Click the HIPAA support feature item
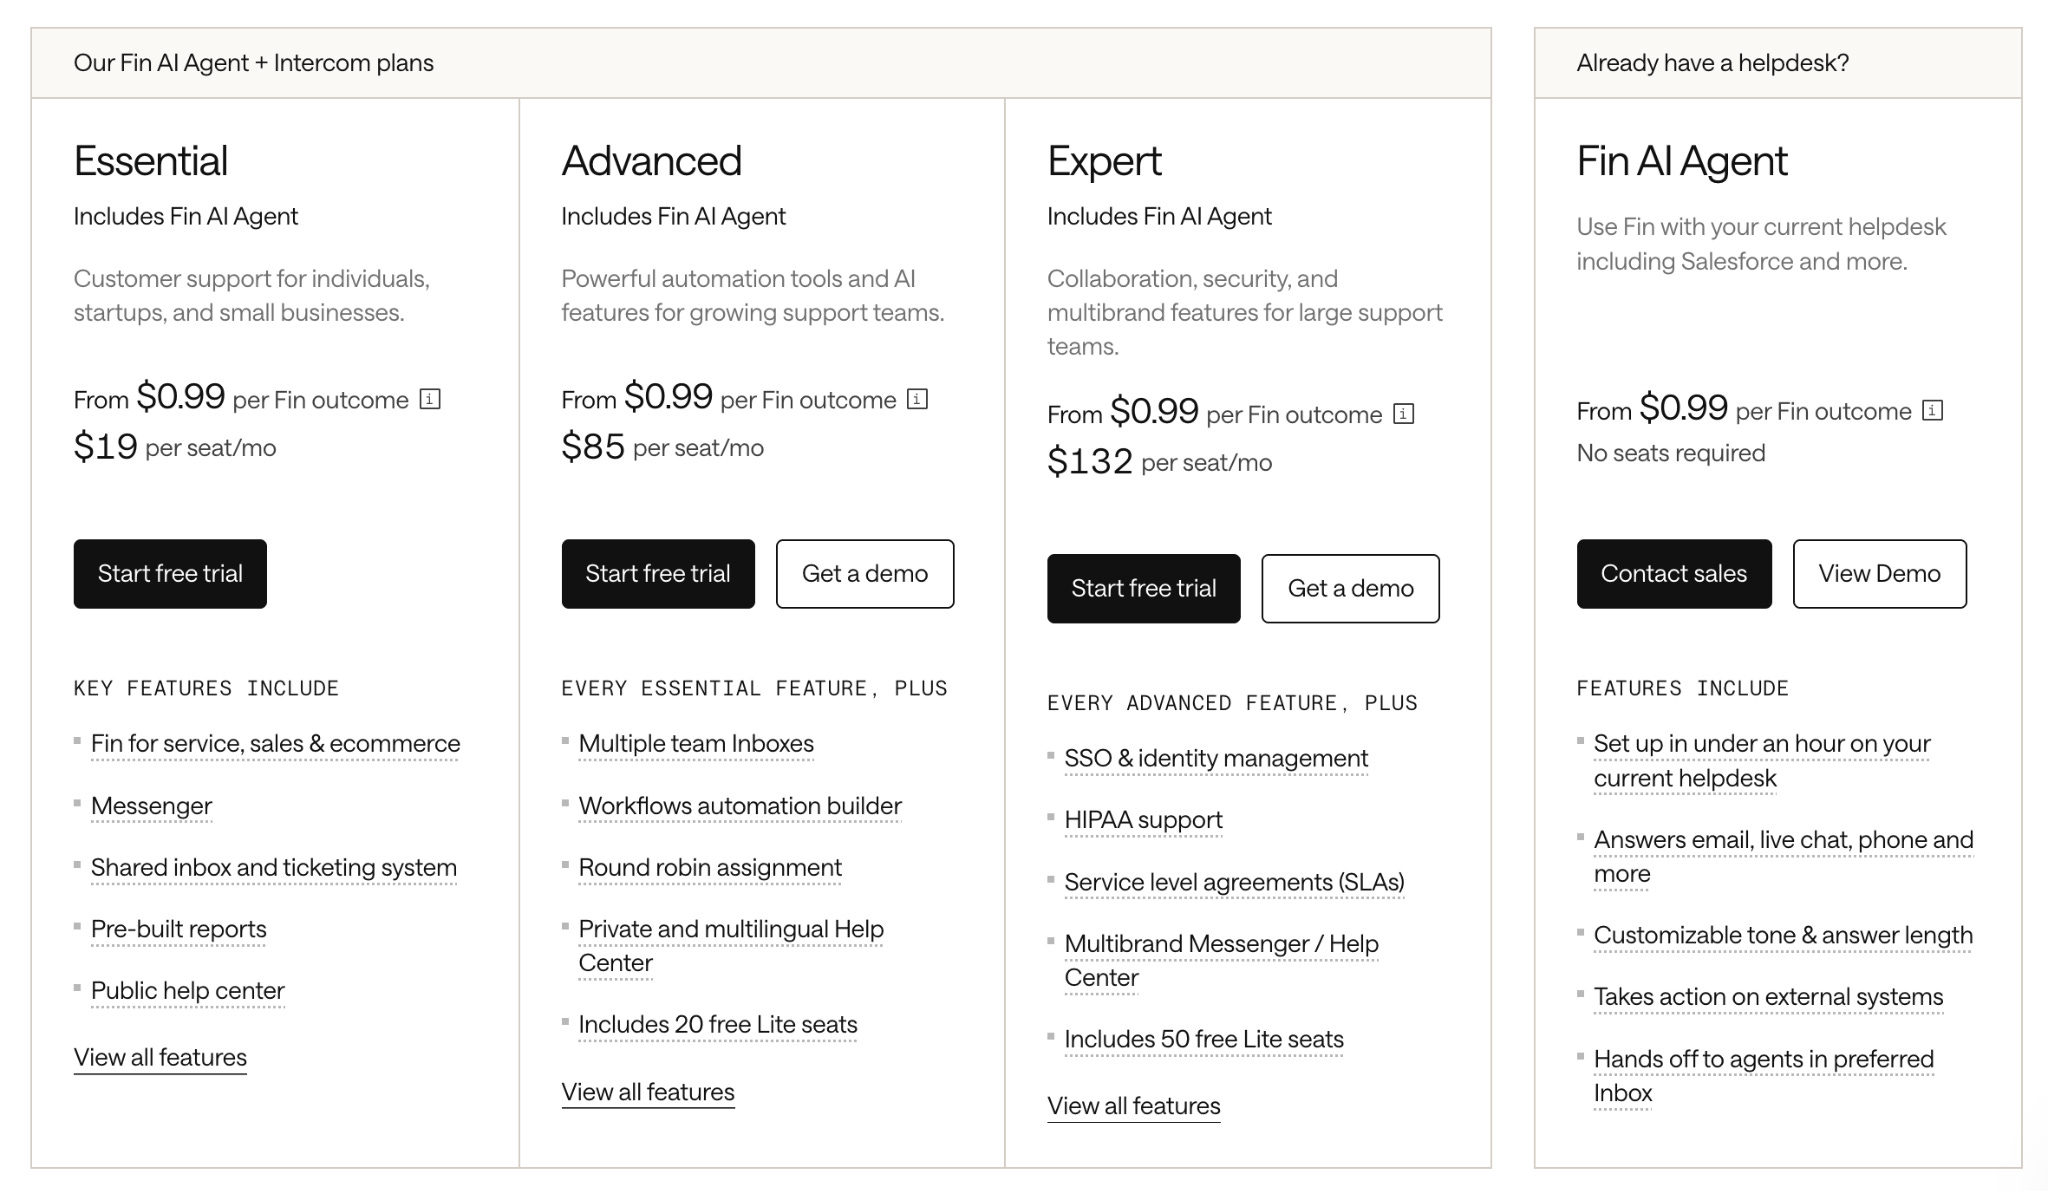 pos(1143,821)
